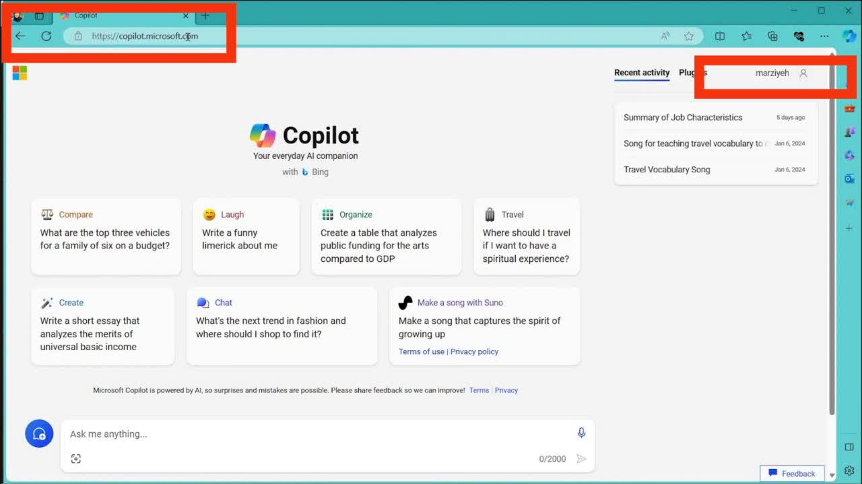This screenshot has height=484, width=862.
Task: Submit message with send arrow
Action: pos(581,459)
